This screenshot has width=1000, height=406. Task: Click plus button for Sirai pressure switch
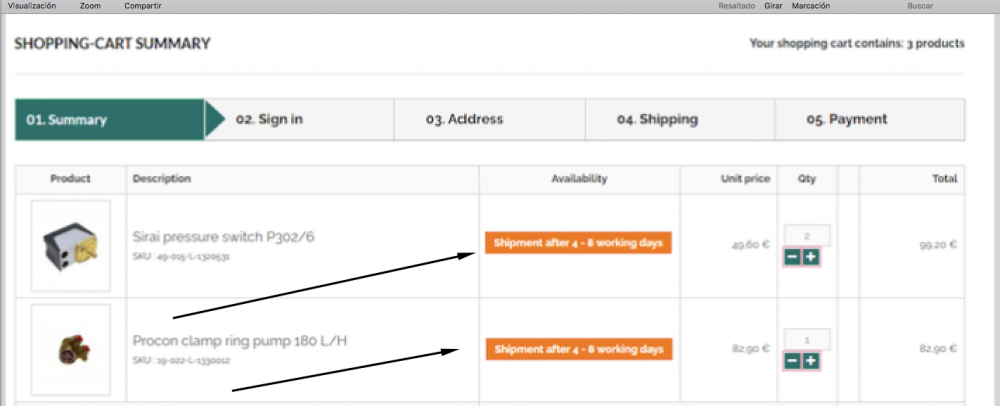click(810, 257)
